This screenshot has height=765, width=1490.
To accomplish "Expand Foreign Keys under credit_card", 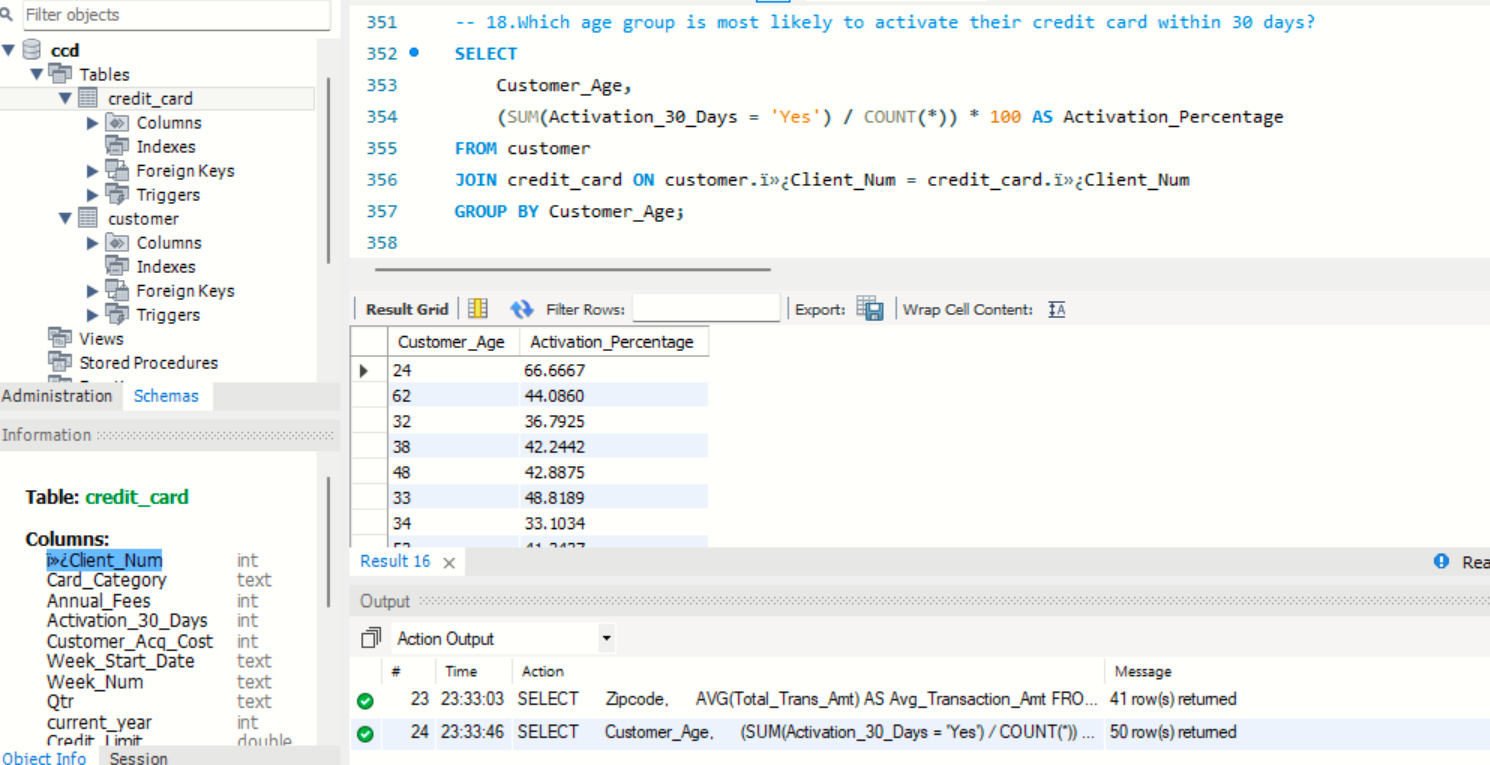I will [x=93, y=171].
